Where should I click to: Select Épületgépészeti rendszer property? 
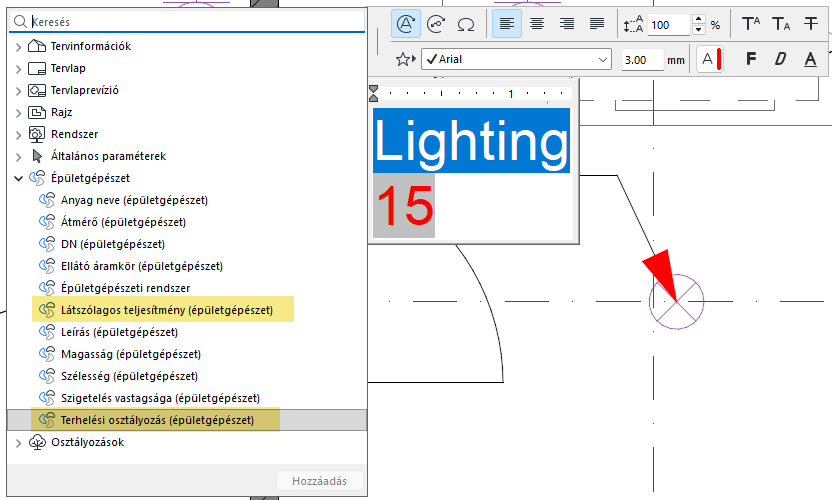pos(125,288)
